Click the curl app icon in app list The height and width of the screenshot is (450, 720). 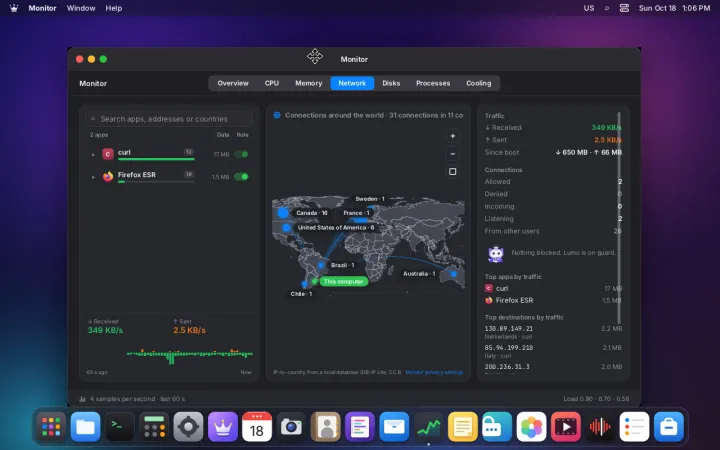[108, 154]
